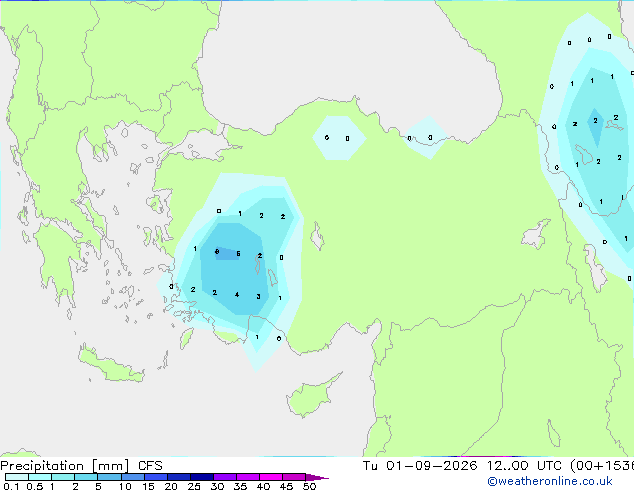
Task: Select the 20–25 mm legend swatch
Action: [178, 477]
